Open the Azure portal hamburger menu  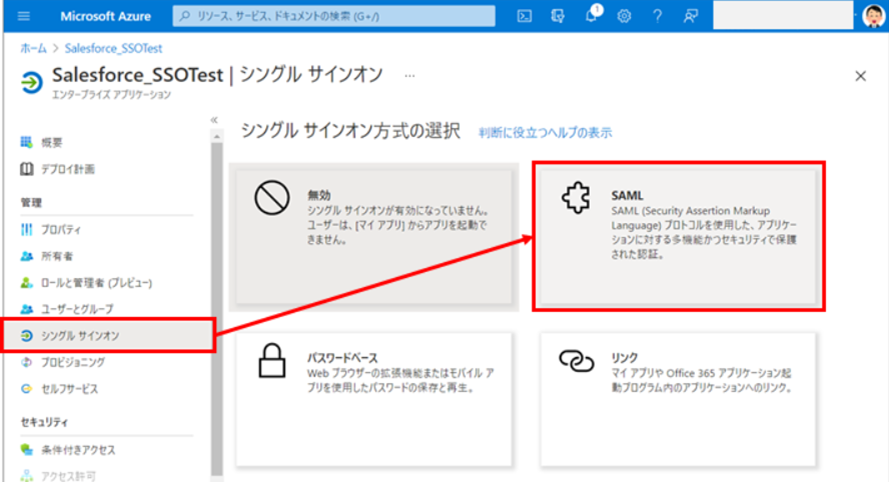23,16
